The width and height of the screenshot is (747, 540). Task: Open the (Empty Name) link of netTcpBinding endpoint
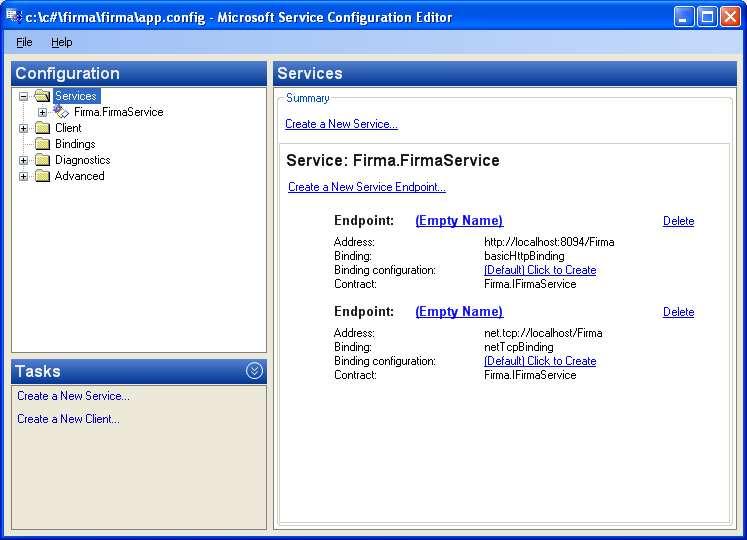click(x=459, y=311)
